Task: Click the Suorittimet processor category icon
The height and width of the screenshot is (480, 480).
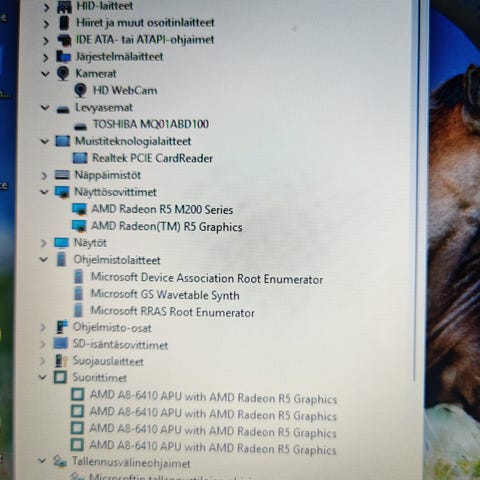Action: tap(60, 377)
